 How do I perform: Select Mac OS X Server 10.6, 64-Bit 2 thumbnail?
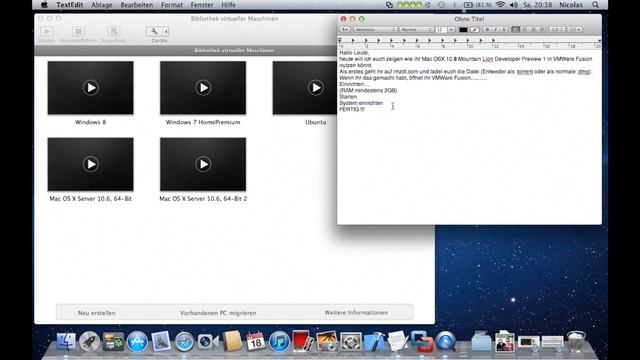[203, 164]
